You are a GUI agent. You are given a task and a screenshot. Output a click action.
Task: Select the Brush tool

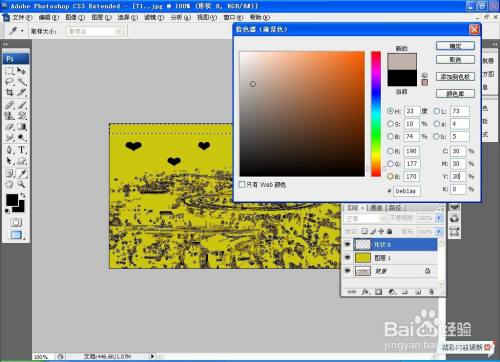[x=22, y=105]
